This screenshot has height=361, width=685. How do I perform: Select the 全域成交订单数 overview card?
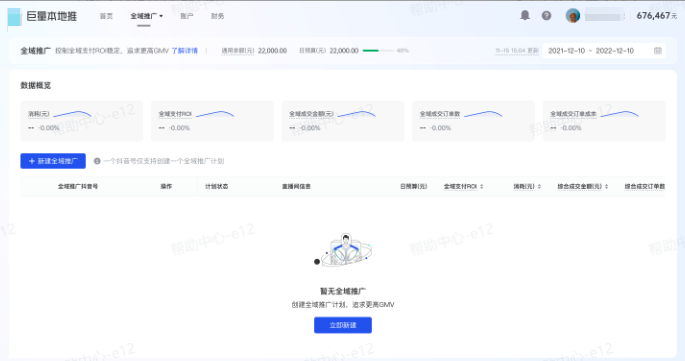(474, 121)
